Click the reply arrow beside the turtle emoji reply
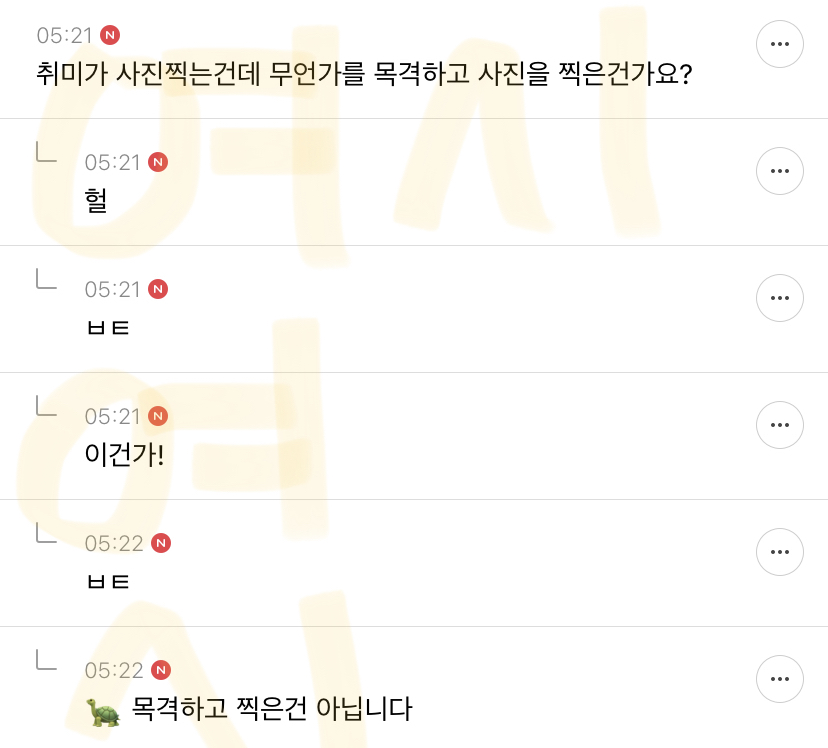Viewport: 828px width, 748px height. [46, 660]
